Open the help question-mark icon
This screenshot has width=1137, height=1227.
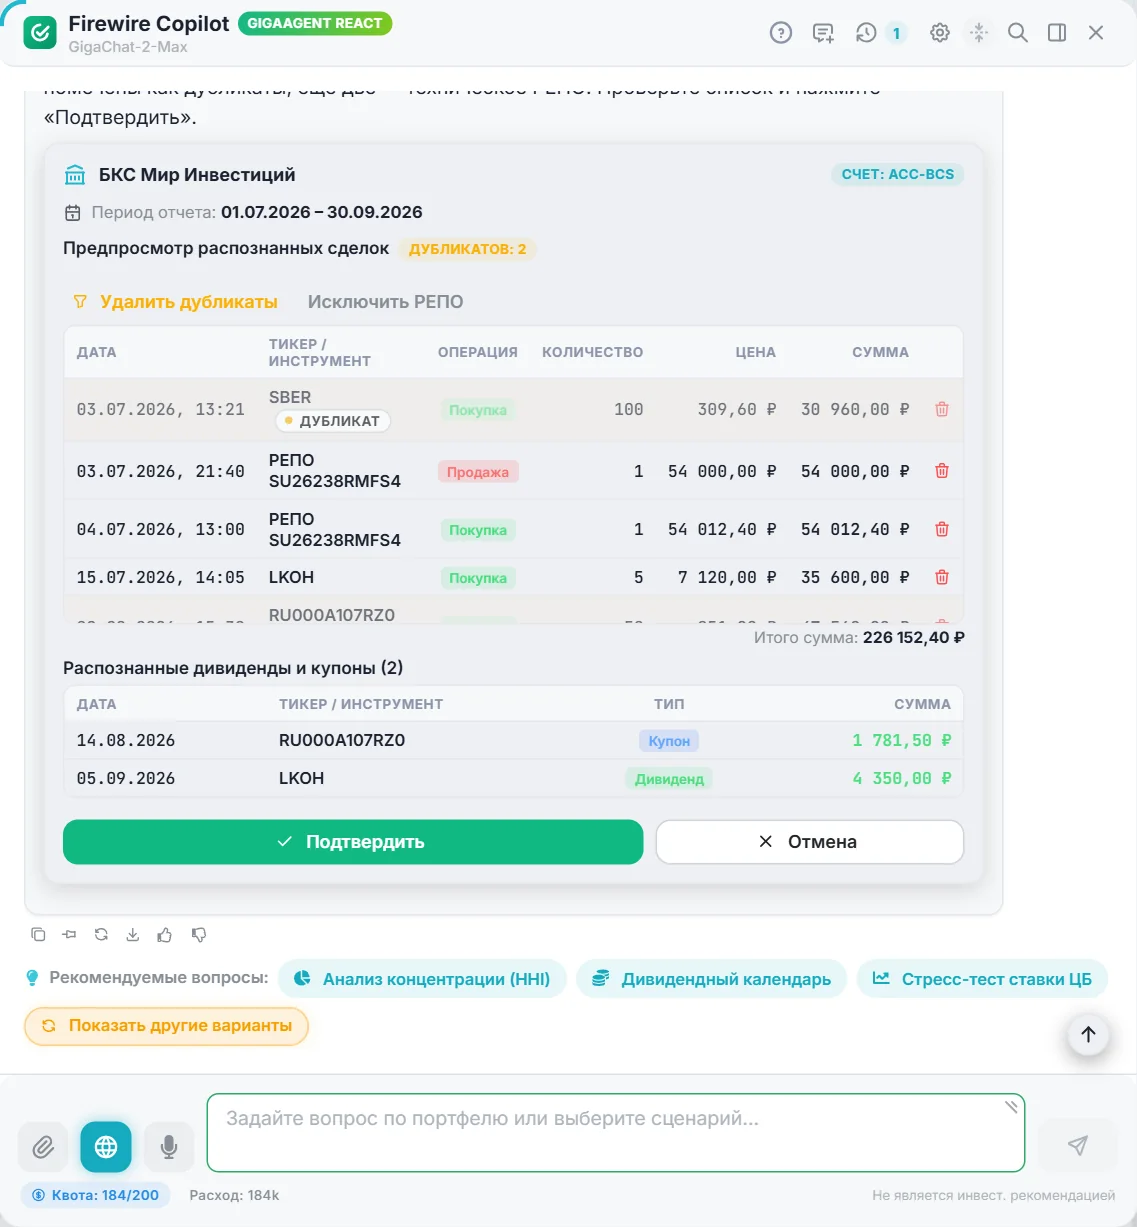tap(781, 33)
